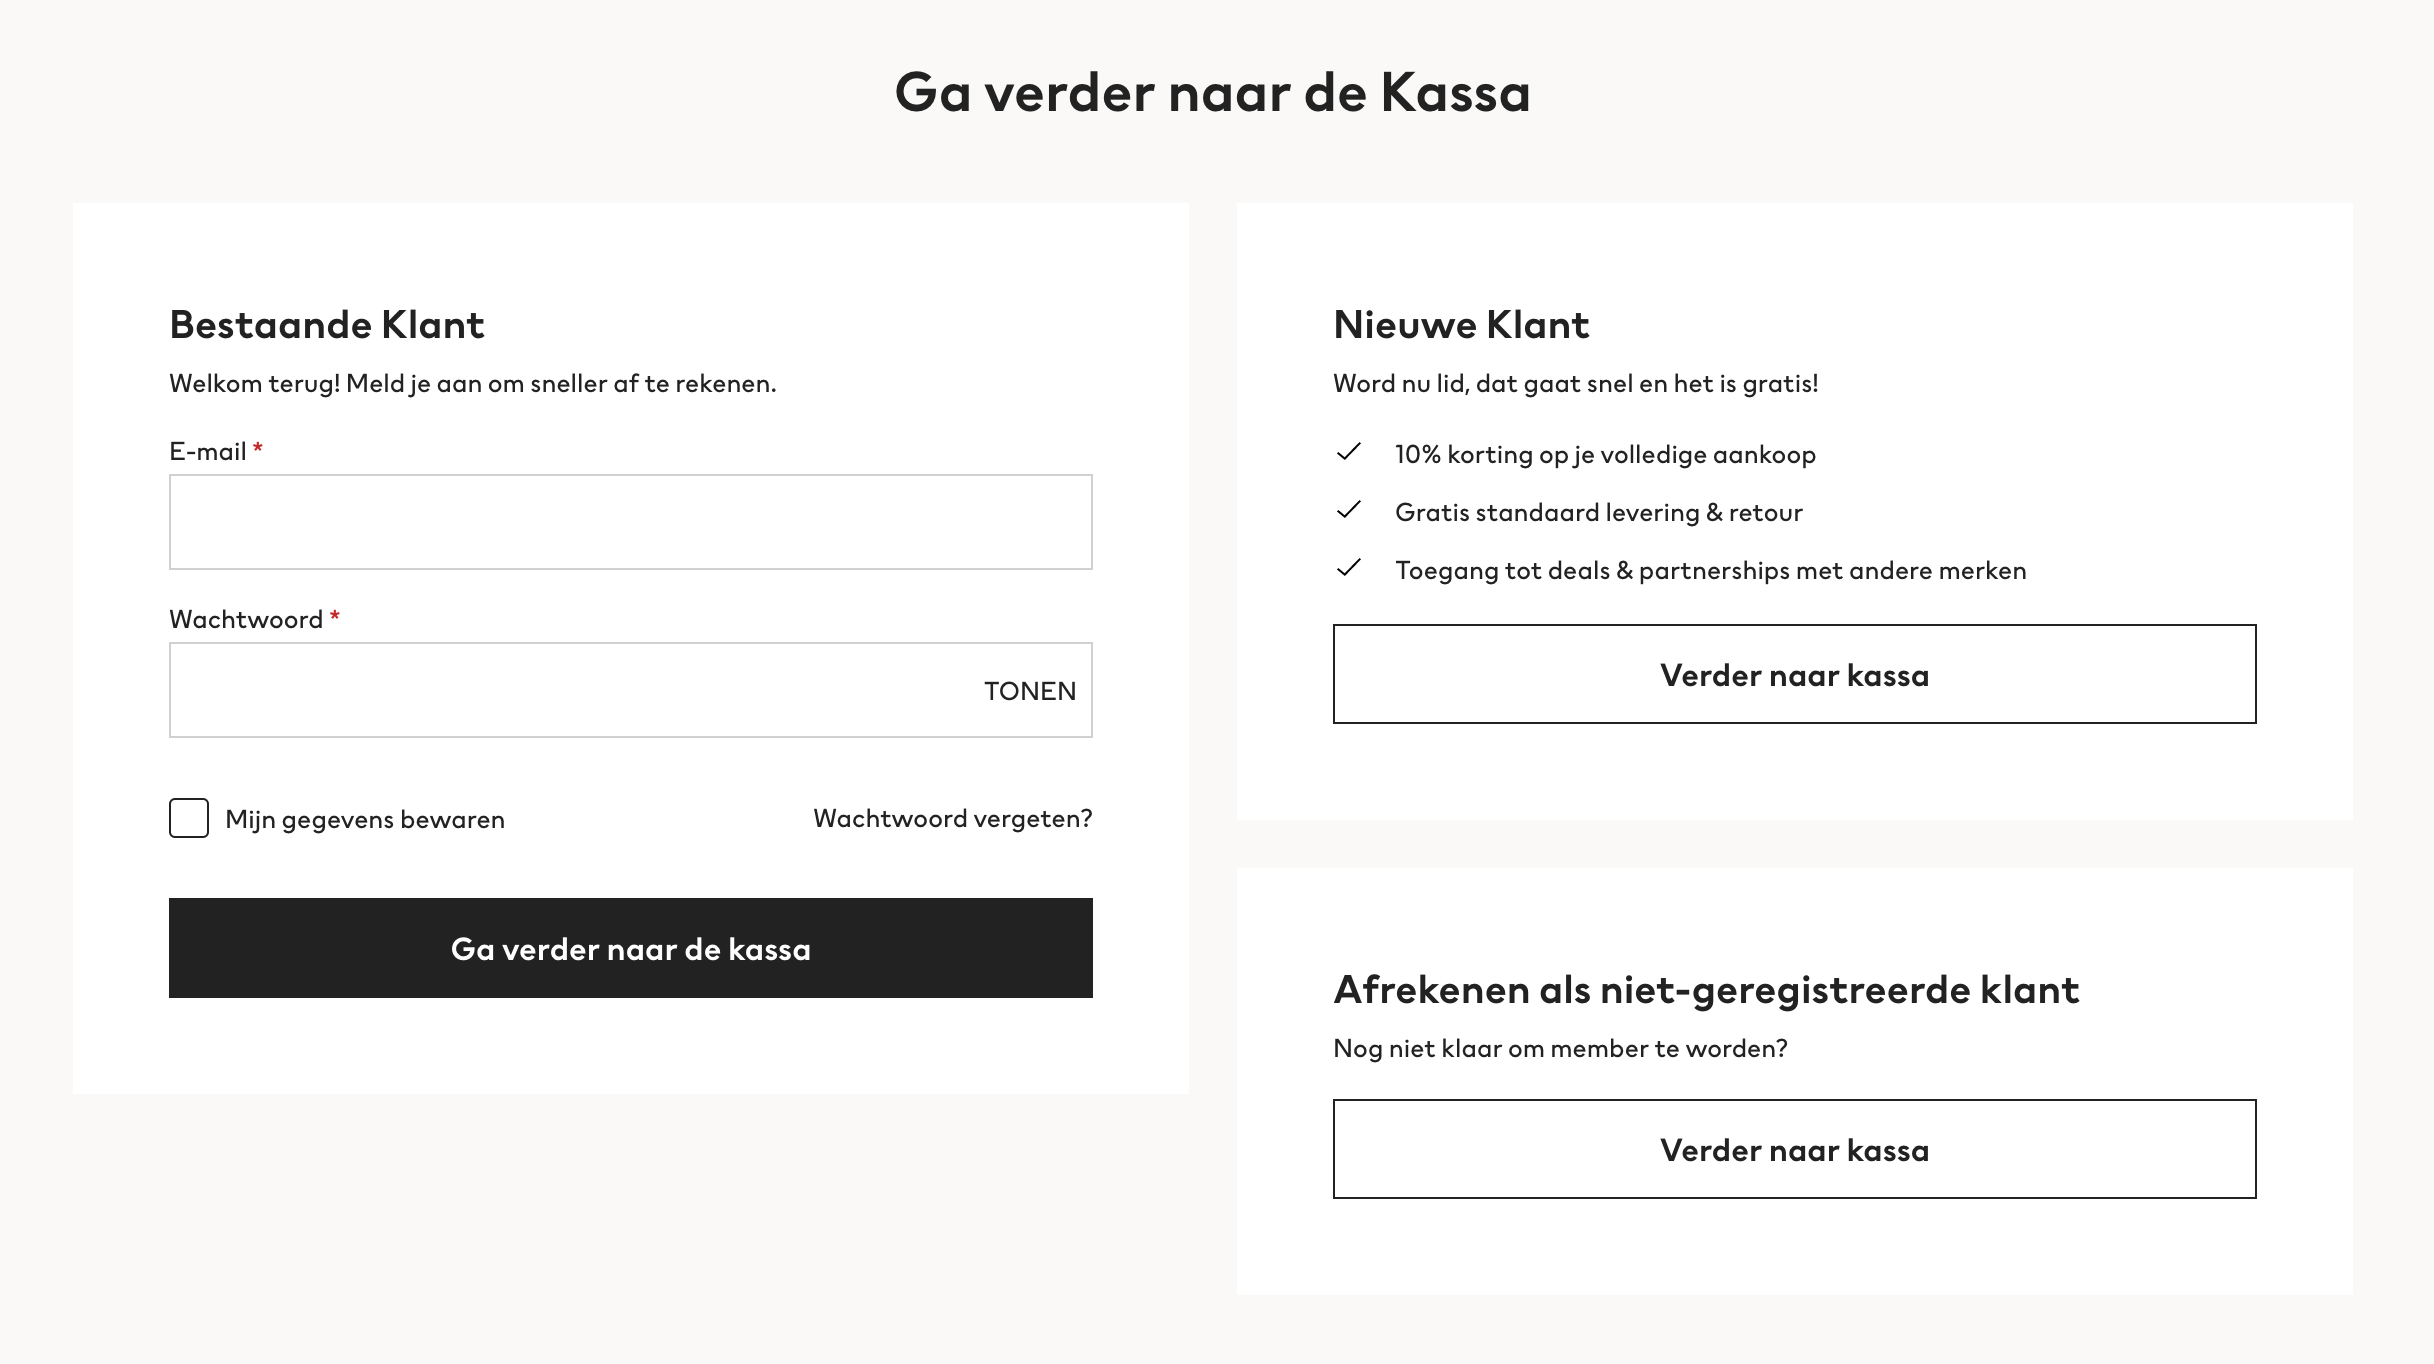The height and width of the screenshot is (1364, 2434).
Task: Click the checkmark icon beside Gratis standaard levering
Action: pos(1348,510)
